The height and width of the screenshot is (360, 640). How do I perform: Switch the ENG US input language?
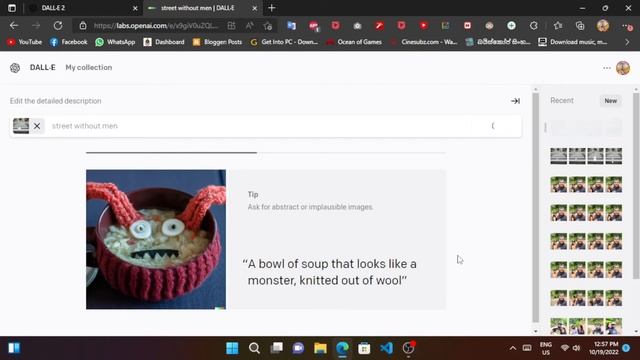(546, 348)
